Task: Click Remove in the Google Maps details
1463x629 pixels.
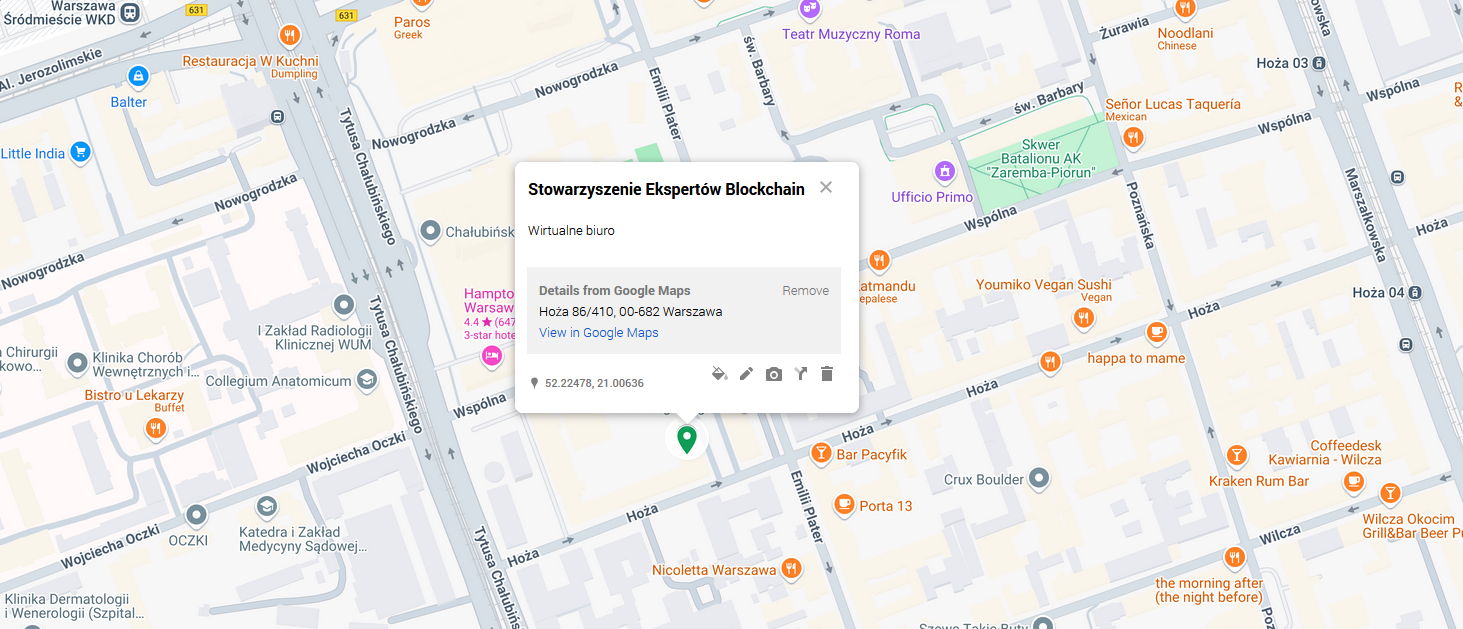Action: 805,291
